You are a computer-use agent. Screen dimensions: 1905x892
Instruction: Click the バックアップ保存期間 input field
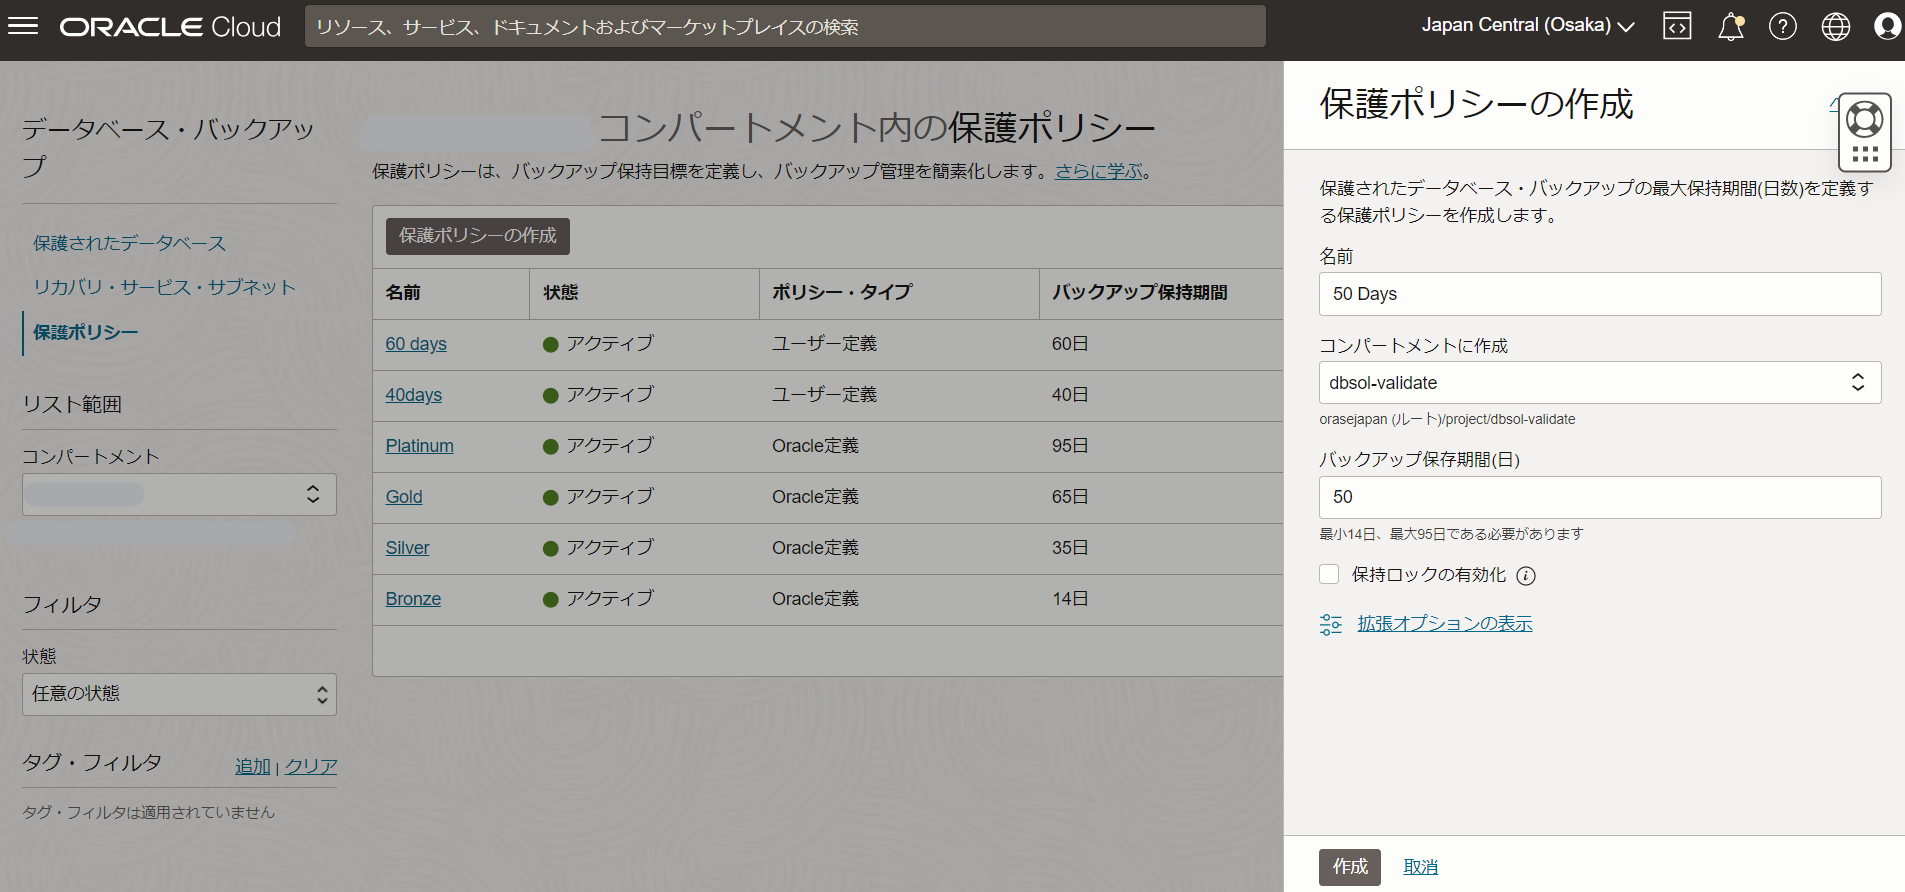(x=1599, y=497)
